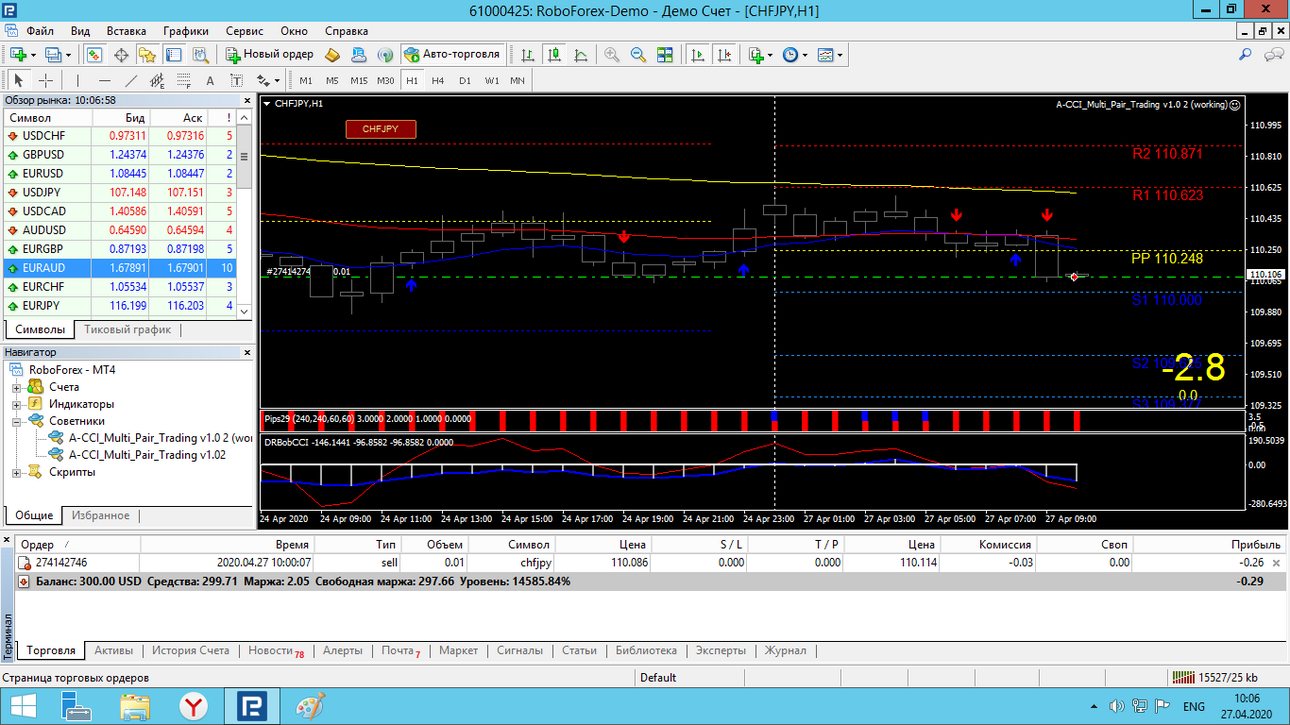Zoom out on the chart
Viewport: 1290px width, 725px height.
point(638,54)
